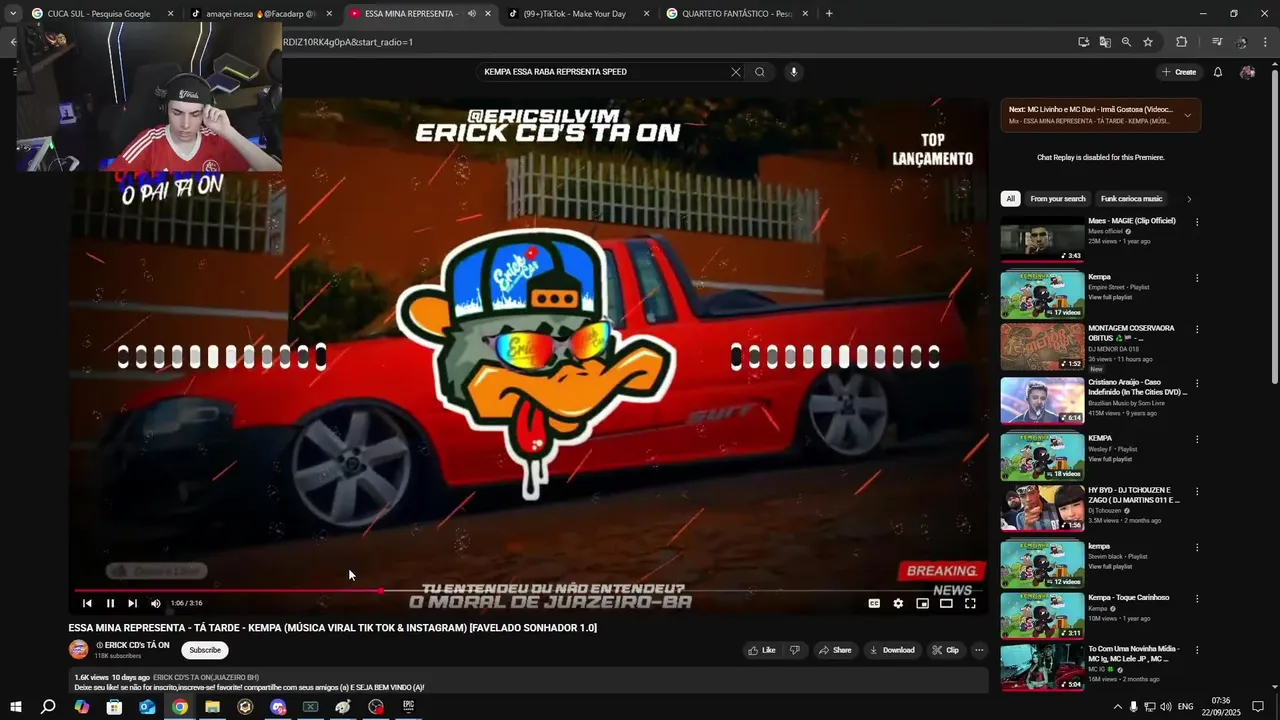Expand the Next mix playlist panel chevron

click(x=1187, y=115)
